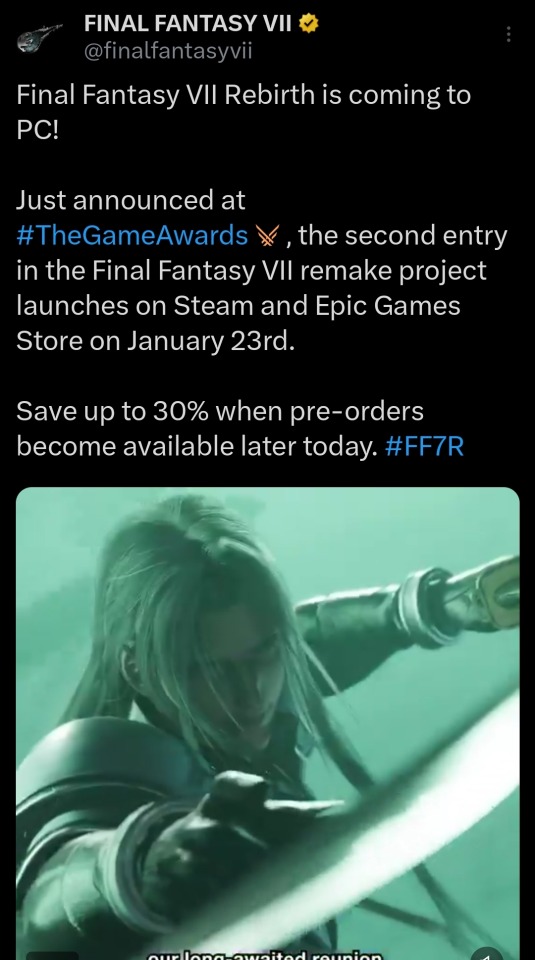The height and width of the screenshot is (960, 535).
Task: Tap the "our long-awaited reunion" caption
Action: pos(265,954)
